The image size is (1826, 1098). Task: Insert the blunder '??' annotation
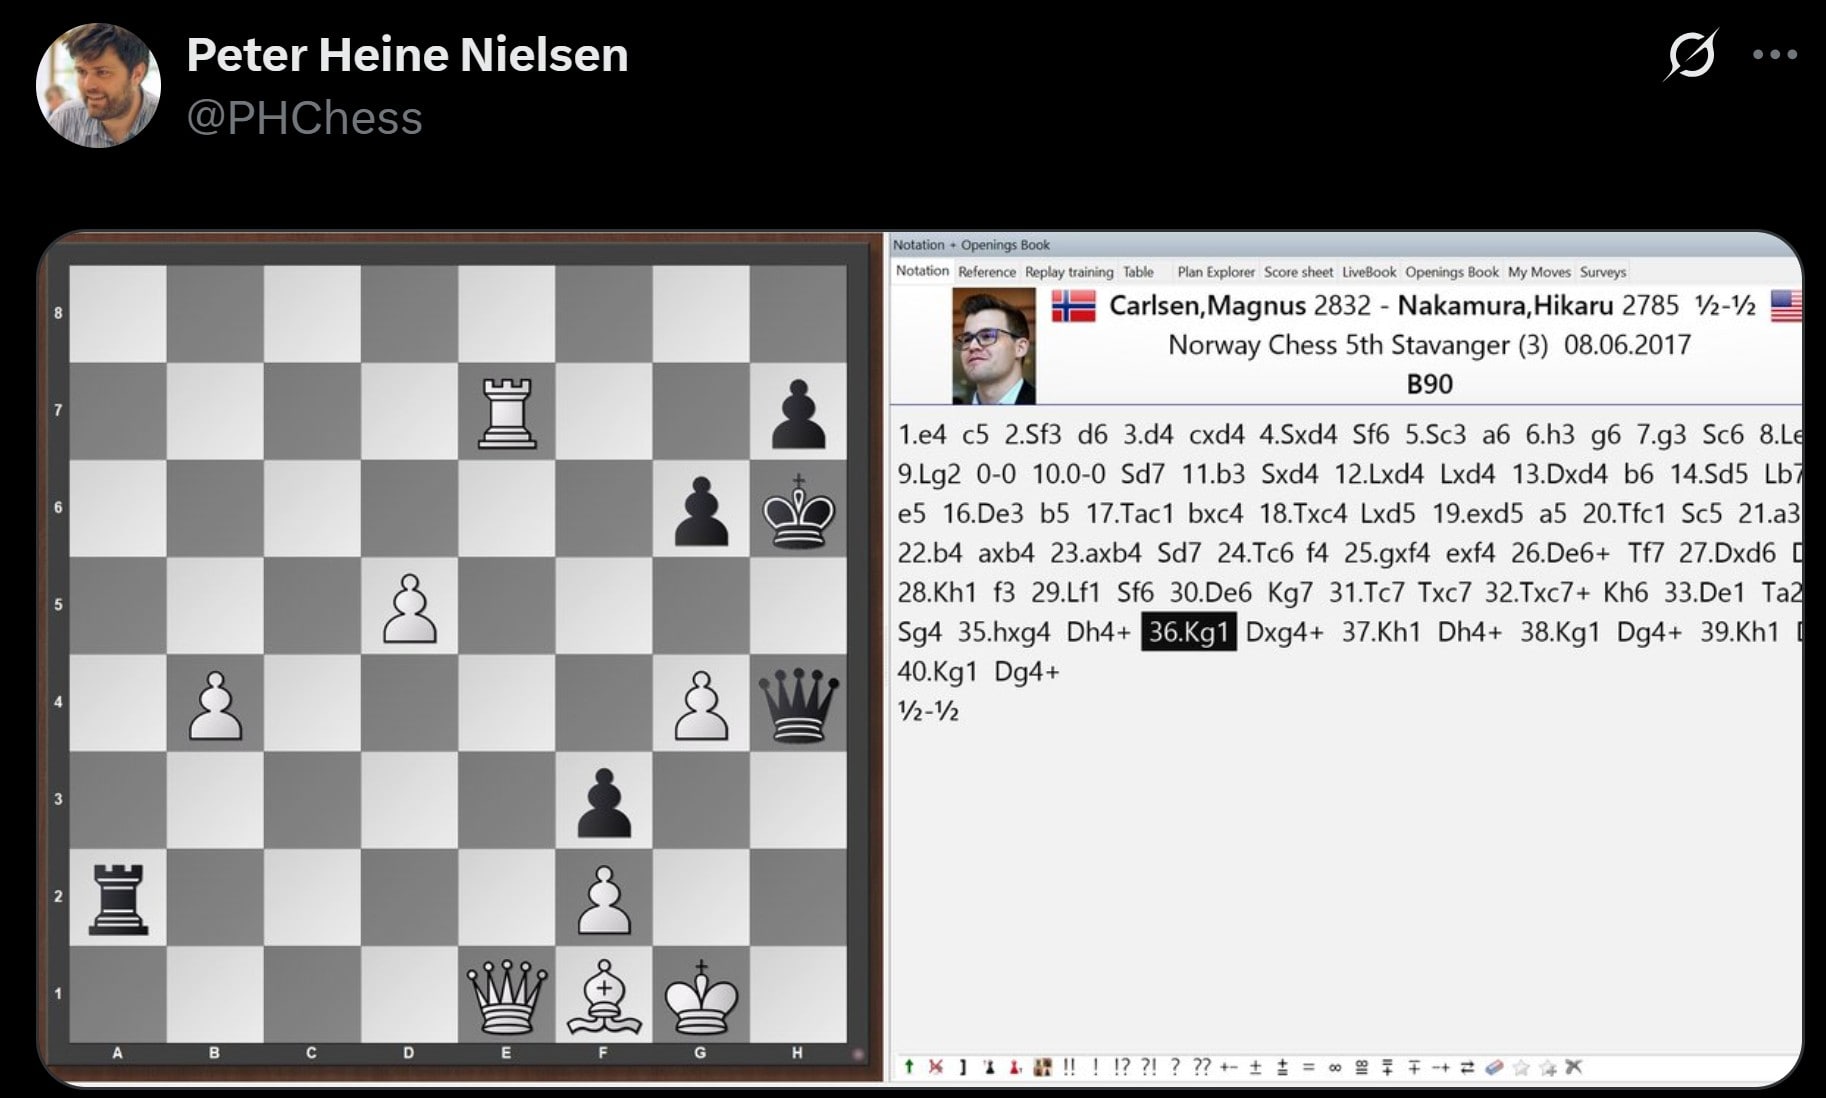pyautogui.click(x=1202, y=1067)
